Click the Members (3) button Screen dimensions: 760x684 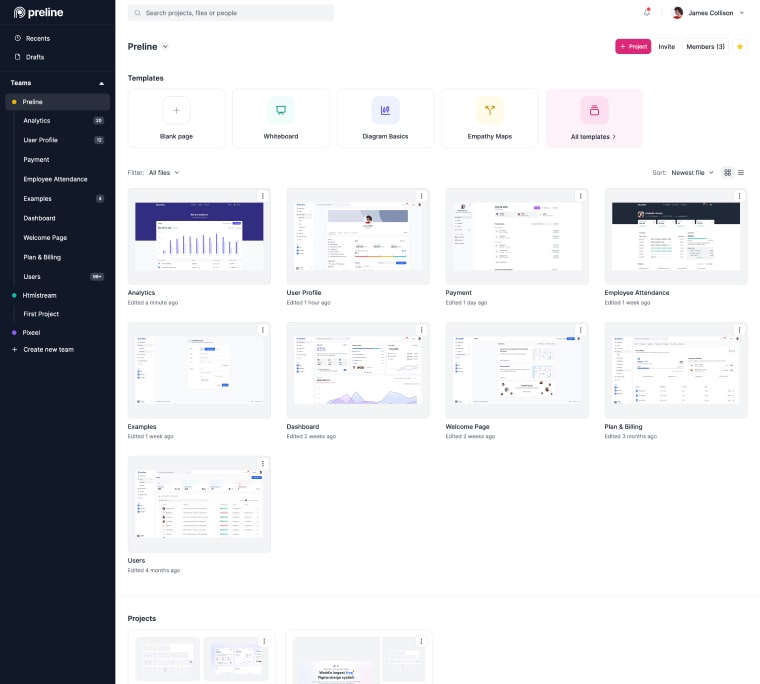click(705, 47)
